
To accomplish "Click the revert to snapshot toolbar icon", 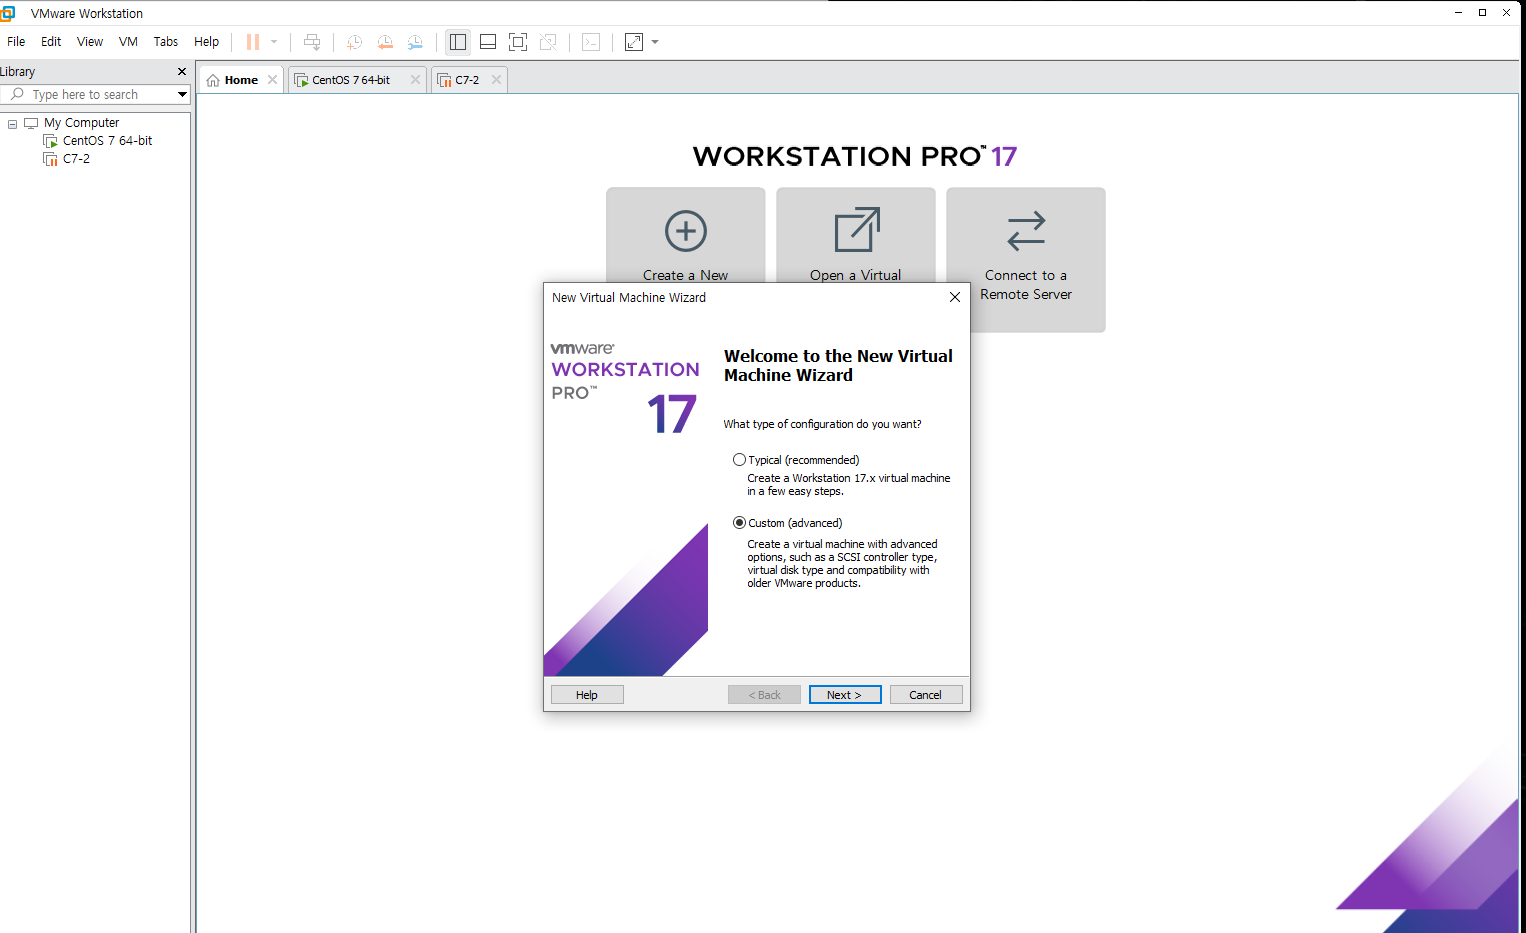I will click(x=385, y=42).
